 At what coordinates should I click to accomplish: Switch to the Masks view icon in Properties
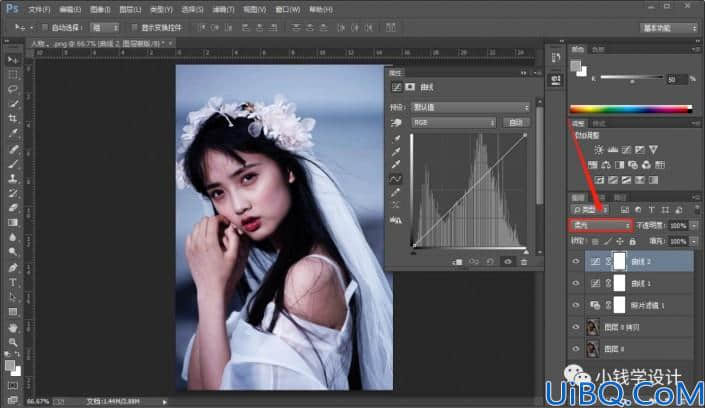[x=410, y=86]
